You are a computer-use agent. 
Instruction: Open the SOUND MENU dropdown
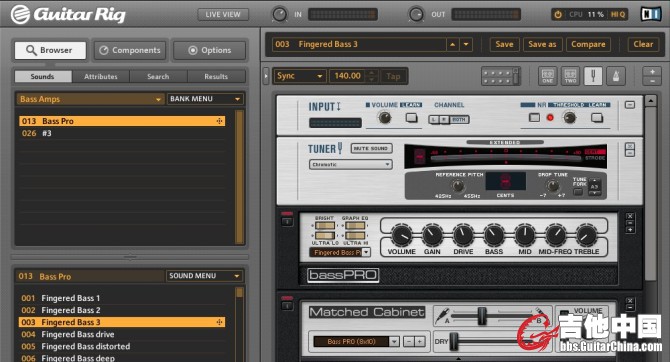coord(205,276)
